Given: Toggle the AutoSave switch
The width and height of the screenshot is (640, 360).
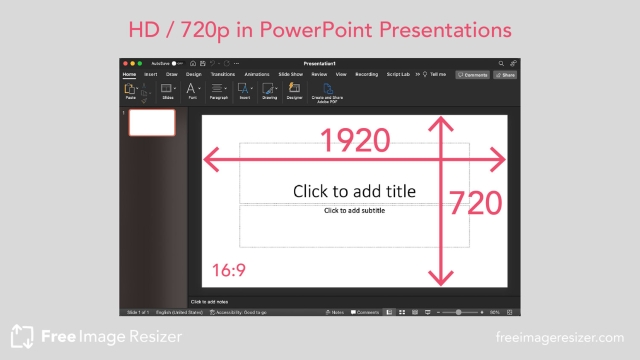Looking at the screenshot, I should tap(177, 63).
